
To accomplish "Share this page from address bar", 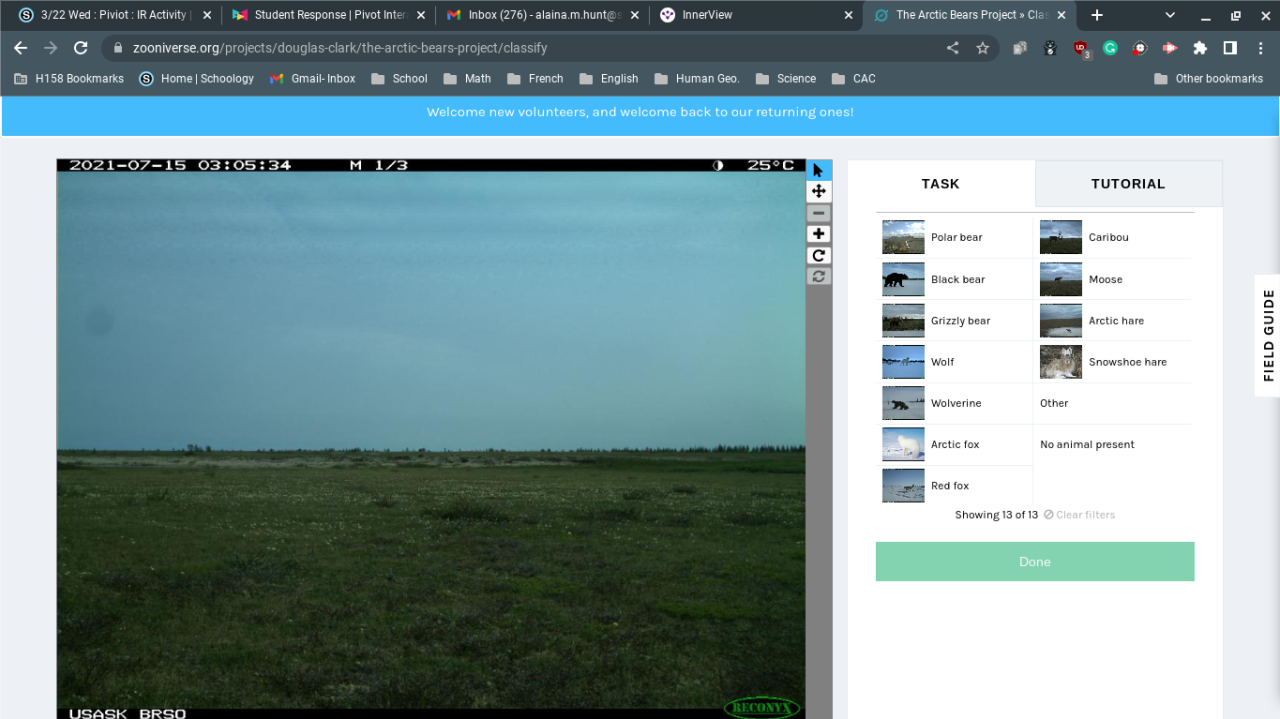I will pos(952,48).
